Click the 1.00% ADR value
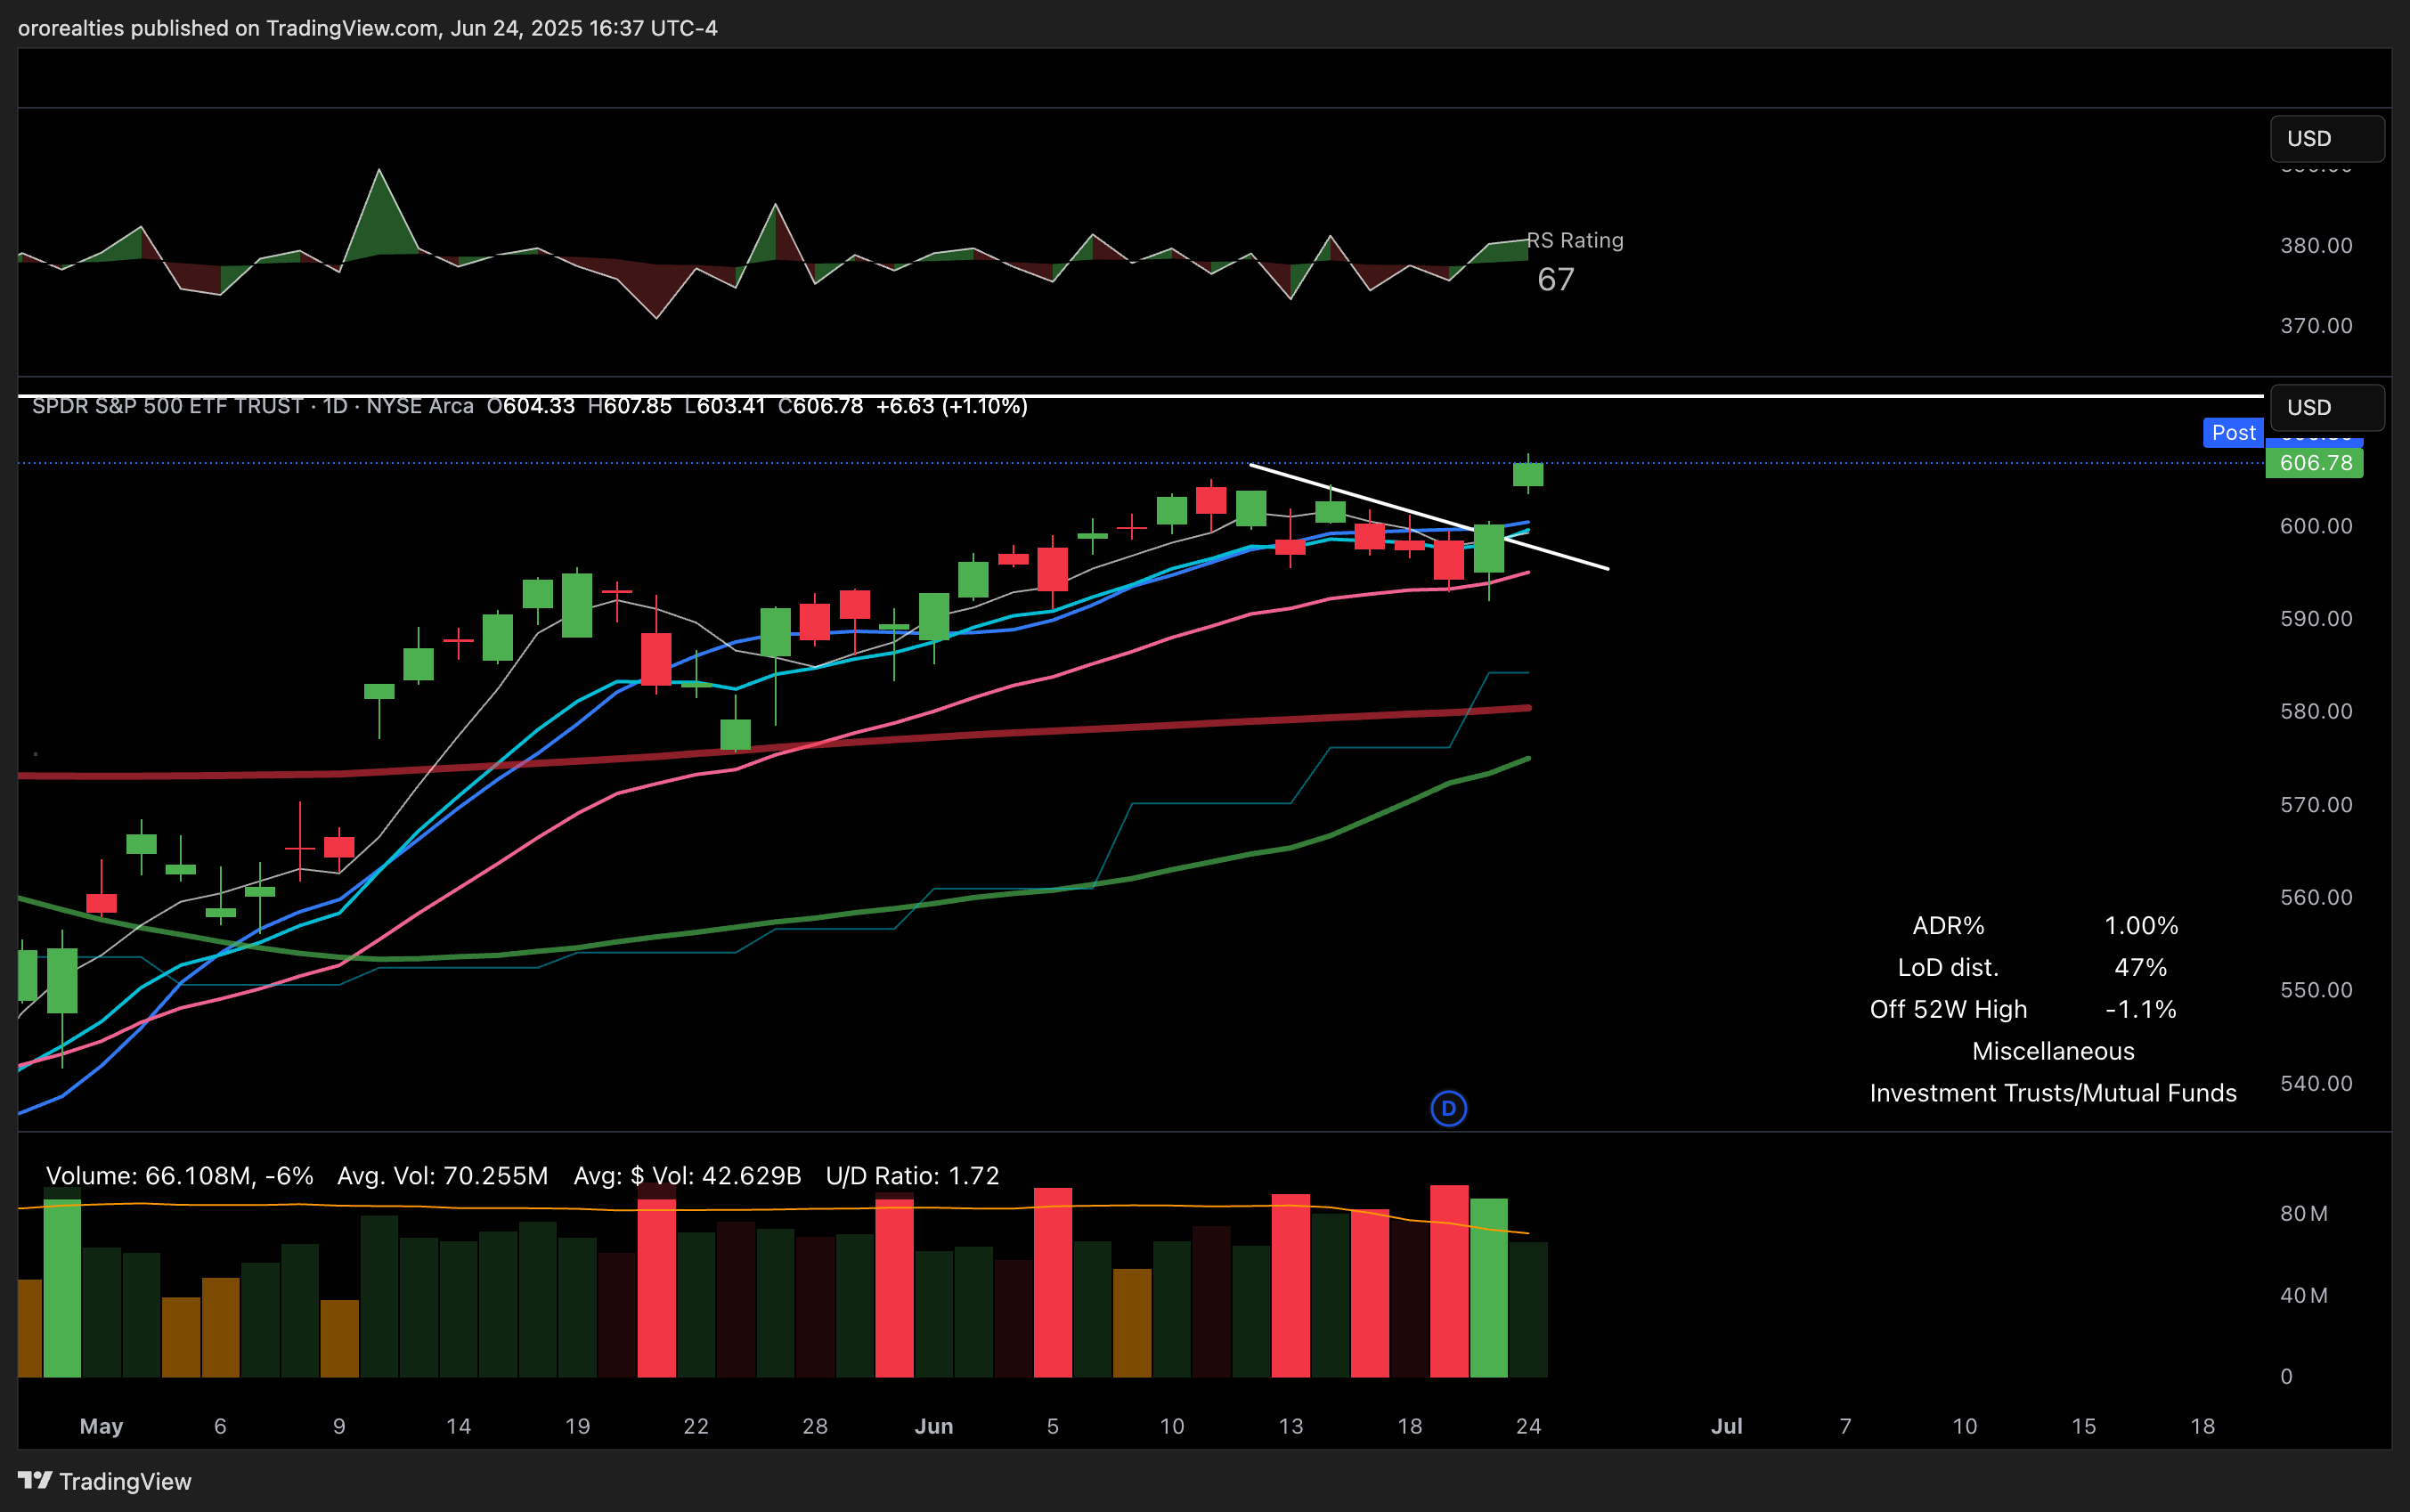 coord(2141,926)
